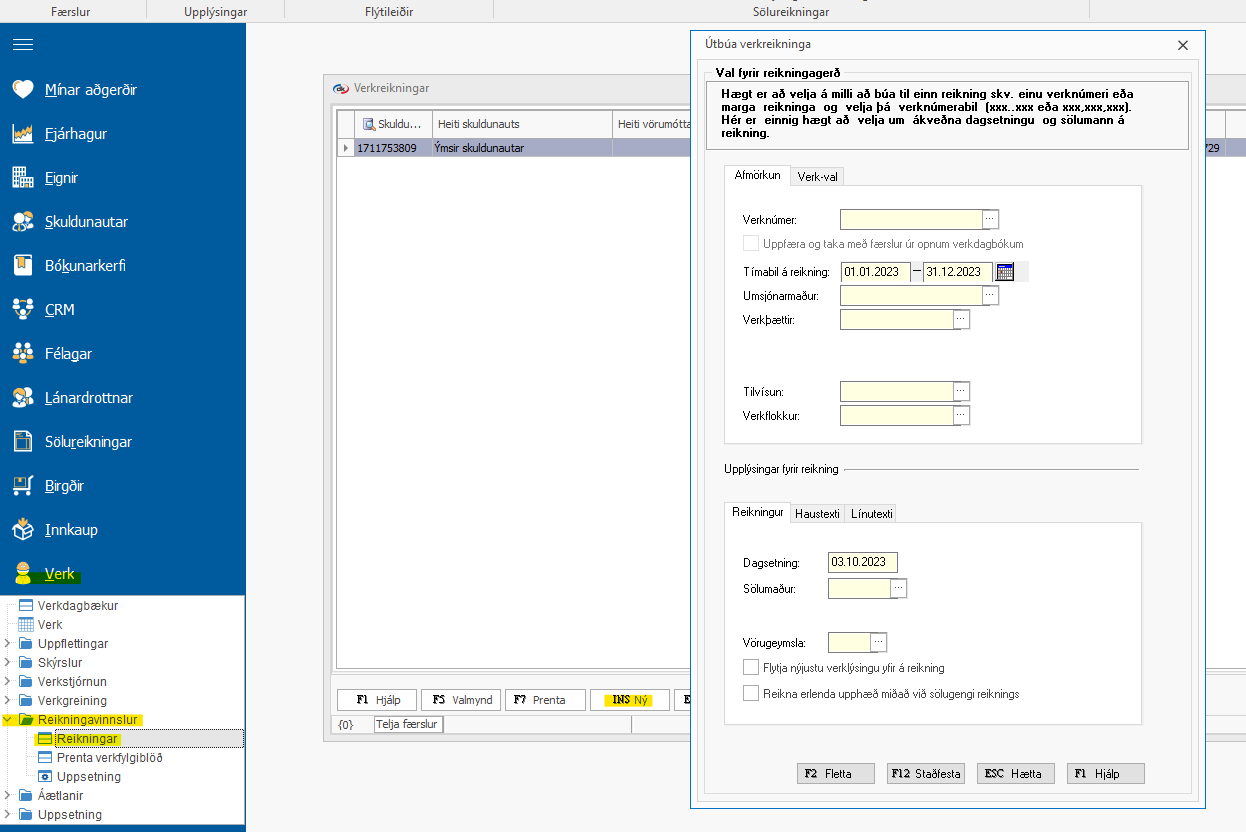
Task: Check Reikna erlenda upphæð miðað við sölugengi
Action: click(x=751, y=693)
